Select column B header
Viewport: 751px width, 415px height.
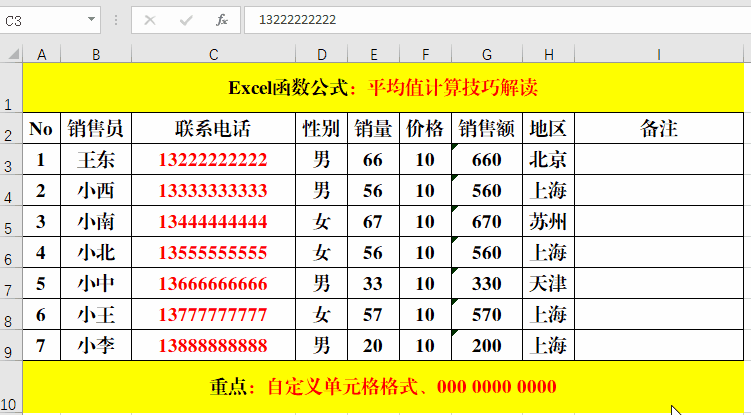pos(96,54)
